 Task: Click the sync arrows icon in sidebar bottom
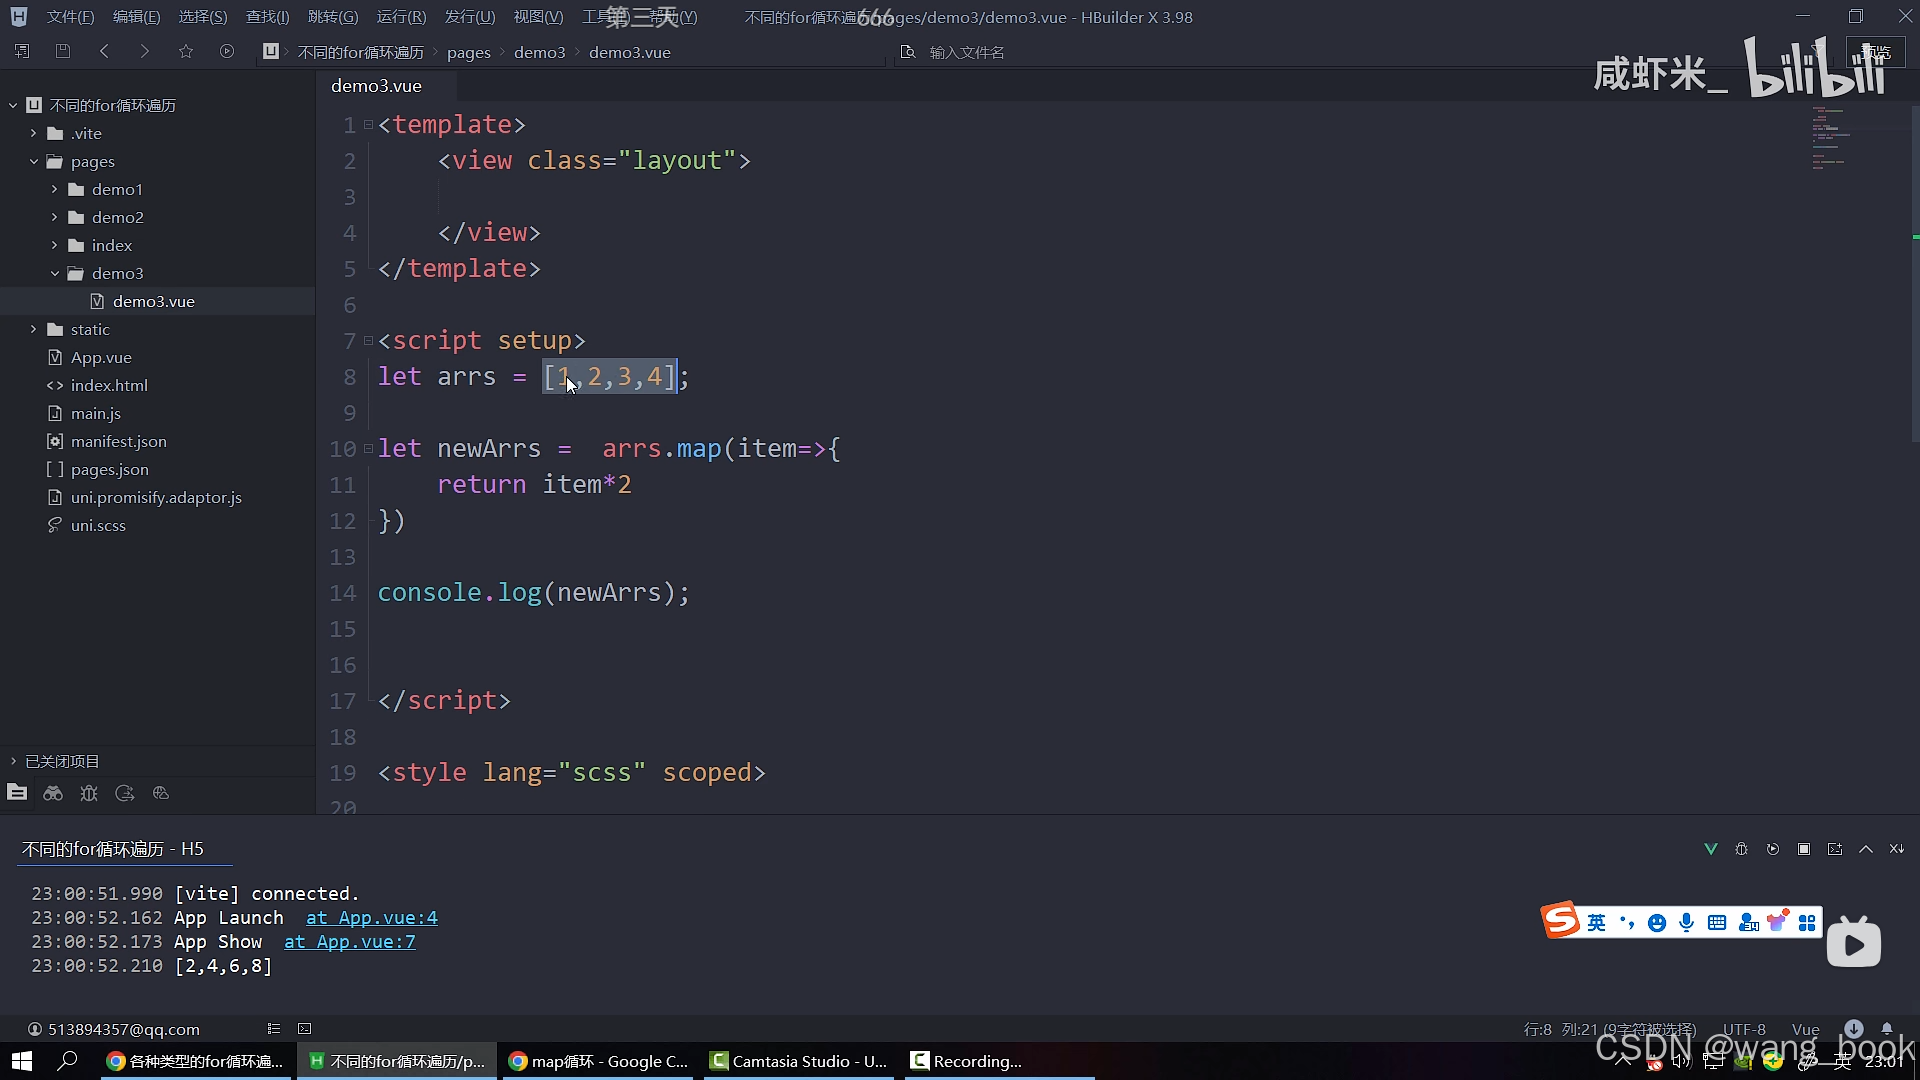click(125, 793)
